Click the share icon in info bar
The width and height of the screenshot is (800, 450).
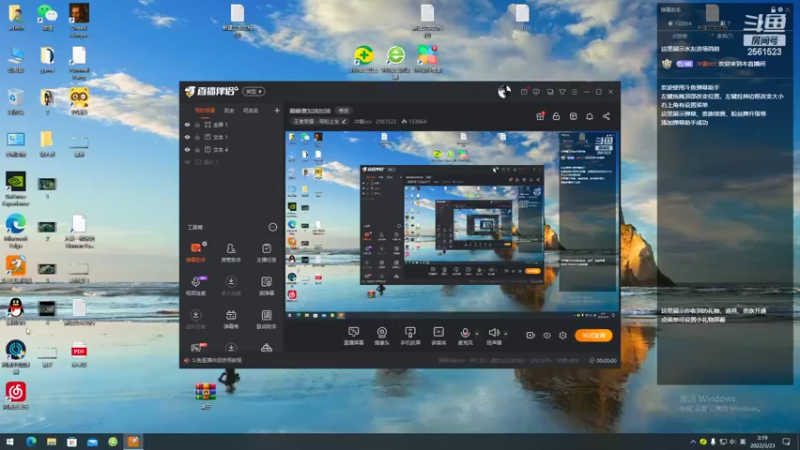(x=606, y=116)
